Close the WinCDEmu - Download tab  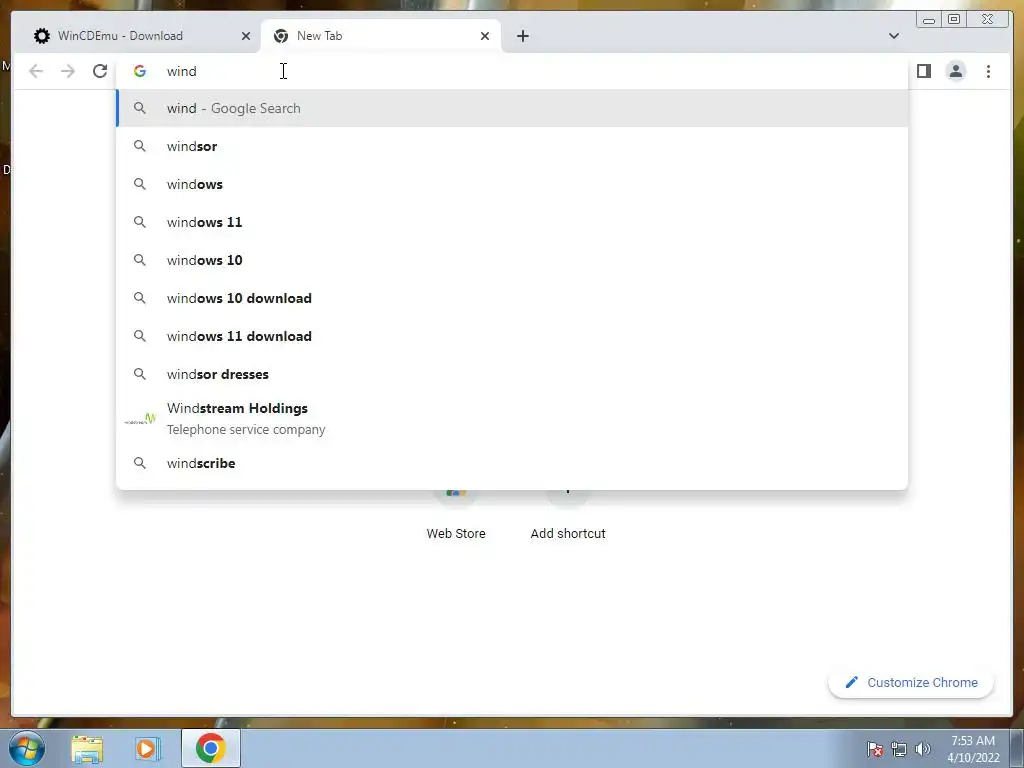tap(246, 36)
